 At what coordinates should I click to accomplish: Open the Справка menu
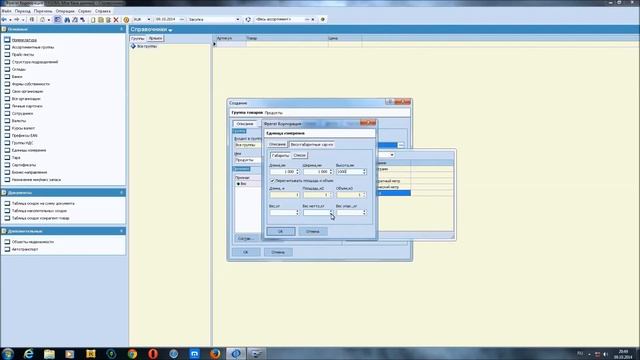(x=102, y=11)
